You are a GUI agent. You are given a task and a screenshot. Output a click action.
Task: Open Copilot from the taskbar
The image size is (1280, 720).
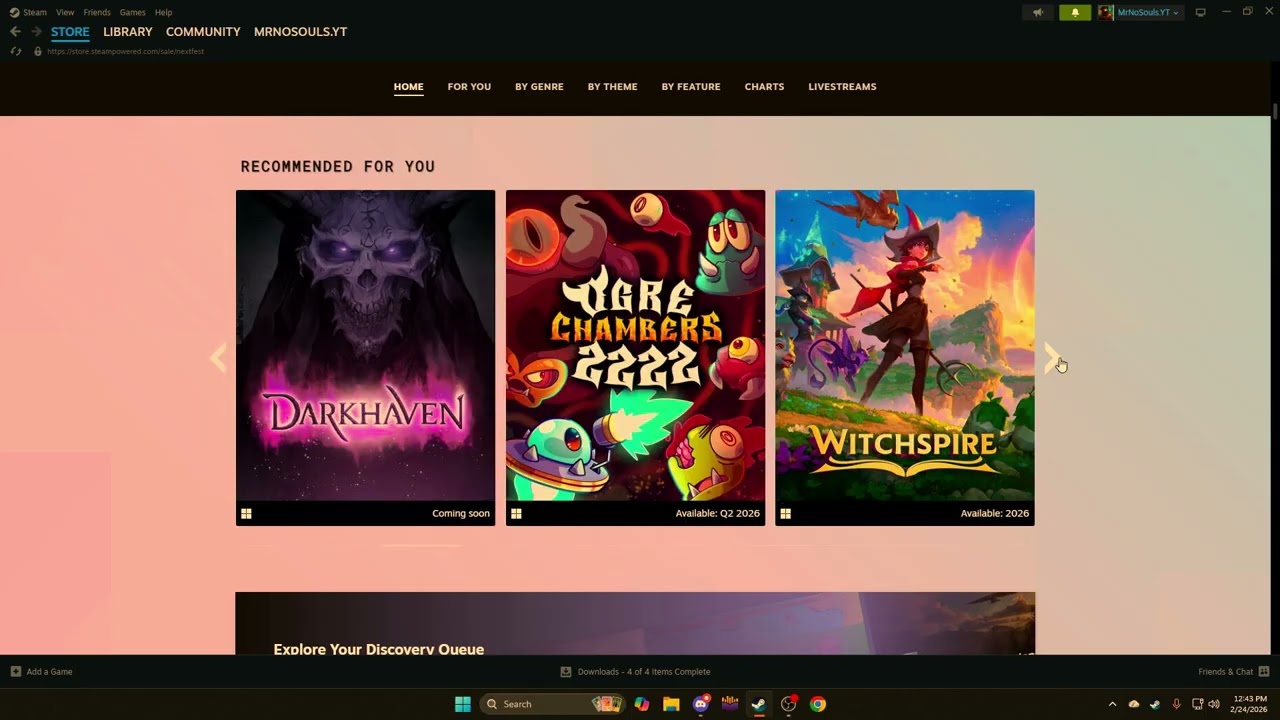pyautogui.click(x=642, y=704)
